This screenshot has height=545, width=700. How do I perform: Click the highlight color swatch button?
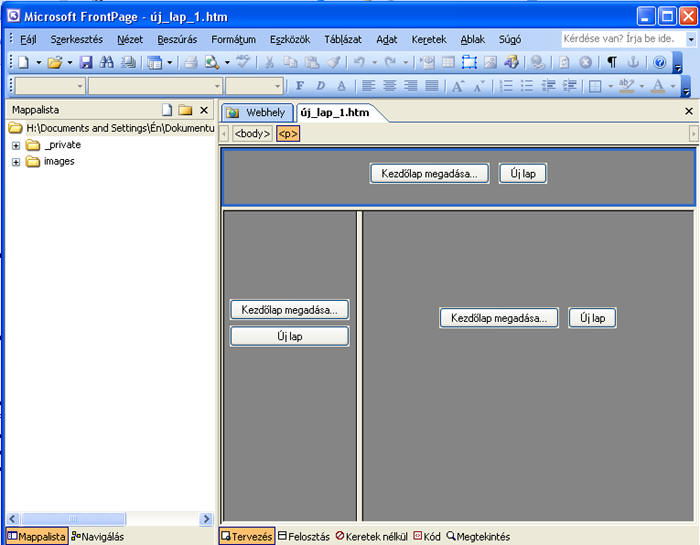[627, 86]
